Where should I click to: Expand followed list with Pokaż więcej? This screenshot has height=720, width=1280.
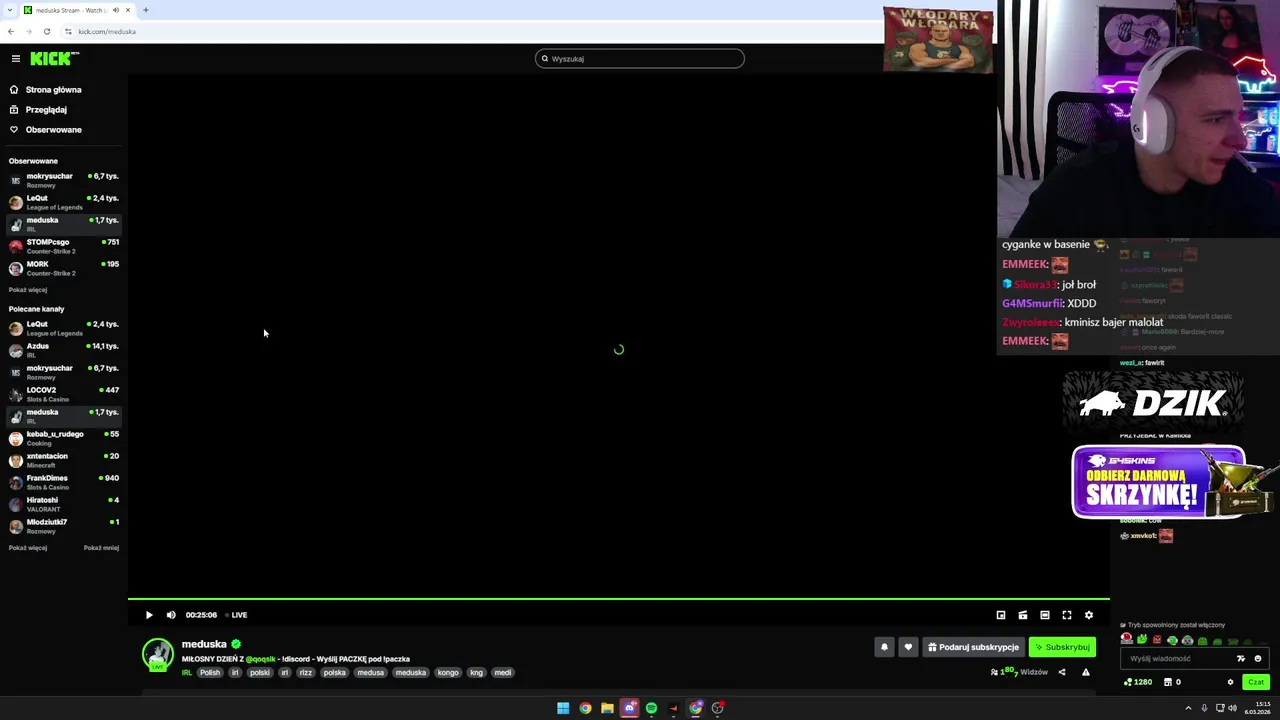[28, 290]
